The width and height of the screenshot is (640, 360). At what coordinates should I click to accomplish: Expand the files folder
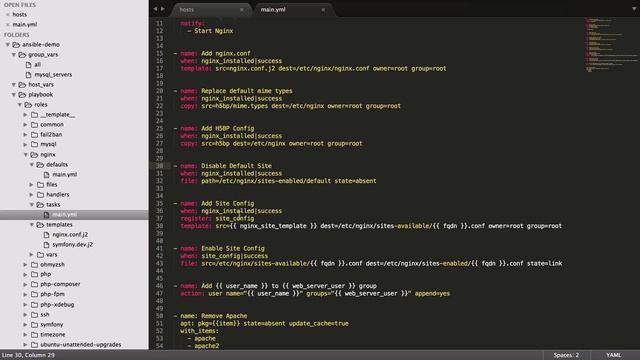point(32,184)
